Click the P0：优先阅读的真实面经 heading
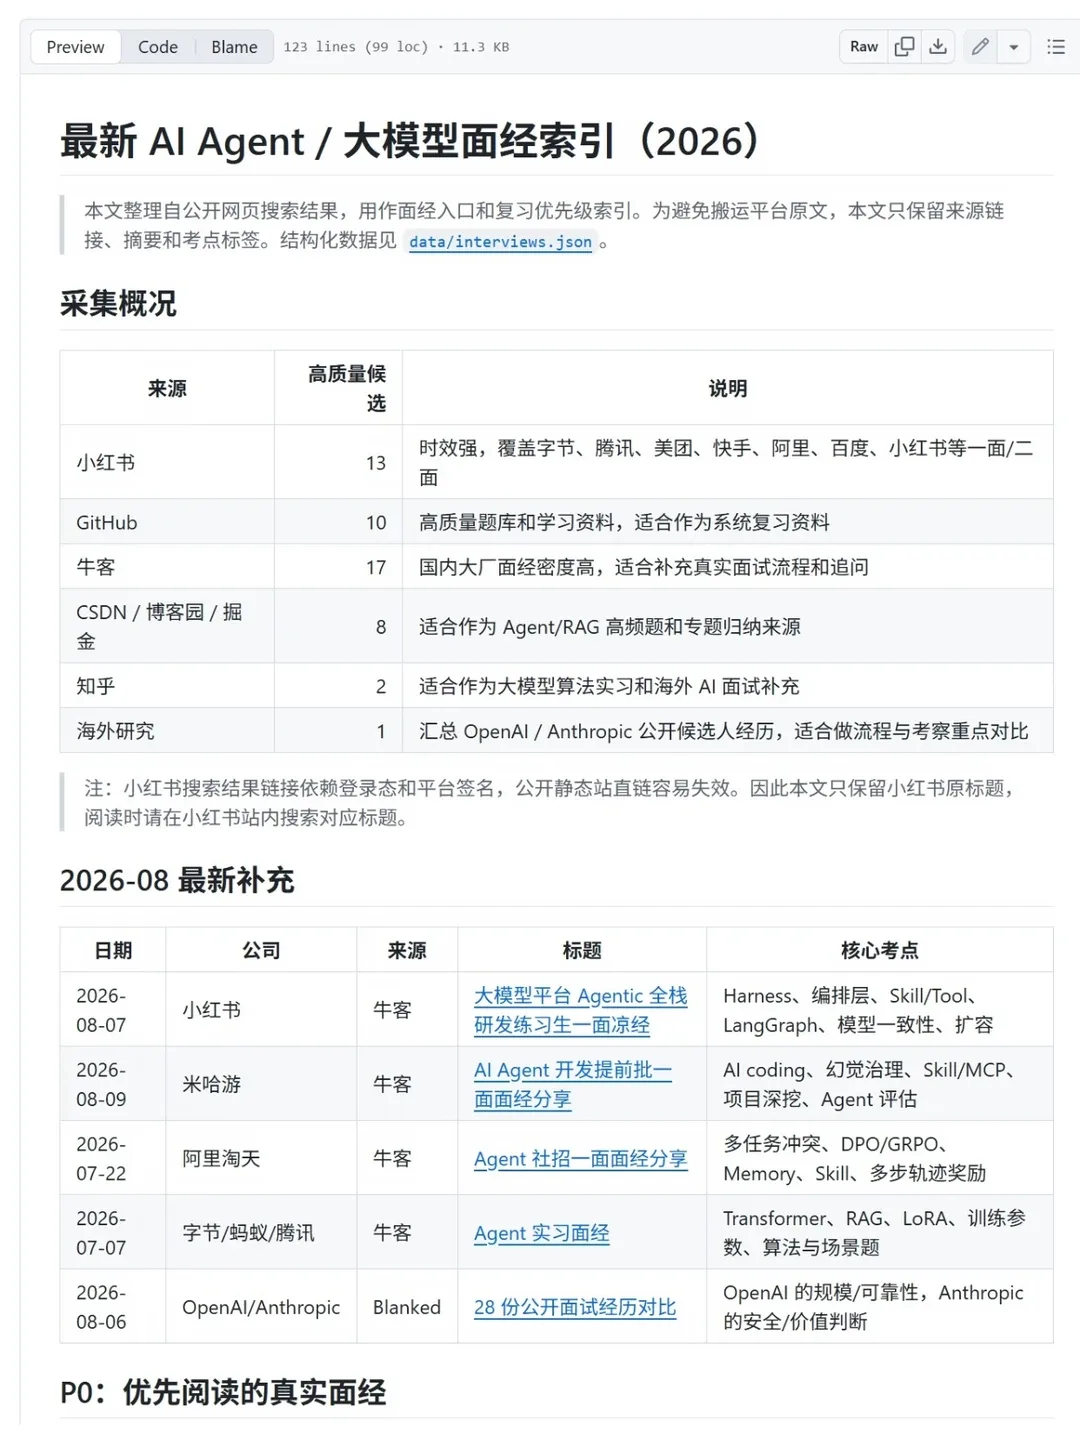The width and height of the screenshot is (1080, 1440). point(223,1392)
